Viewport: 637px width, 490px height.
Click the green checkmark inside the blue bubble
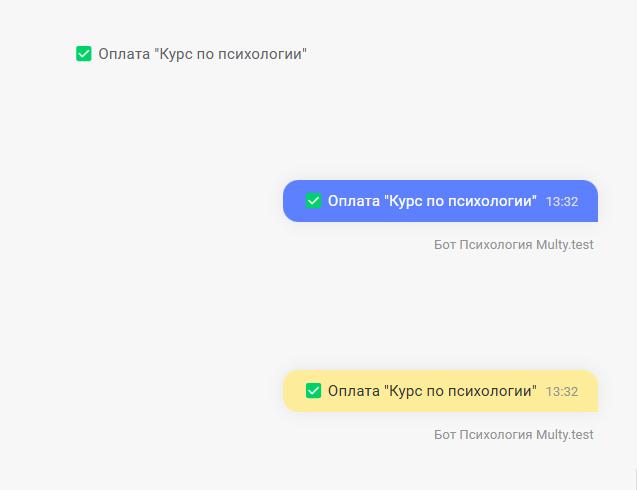point(313,201)
